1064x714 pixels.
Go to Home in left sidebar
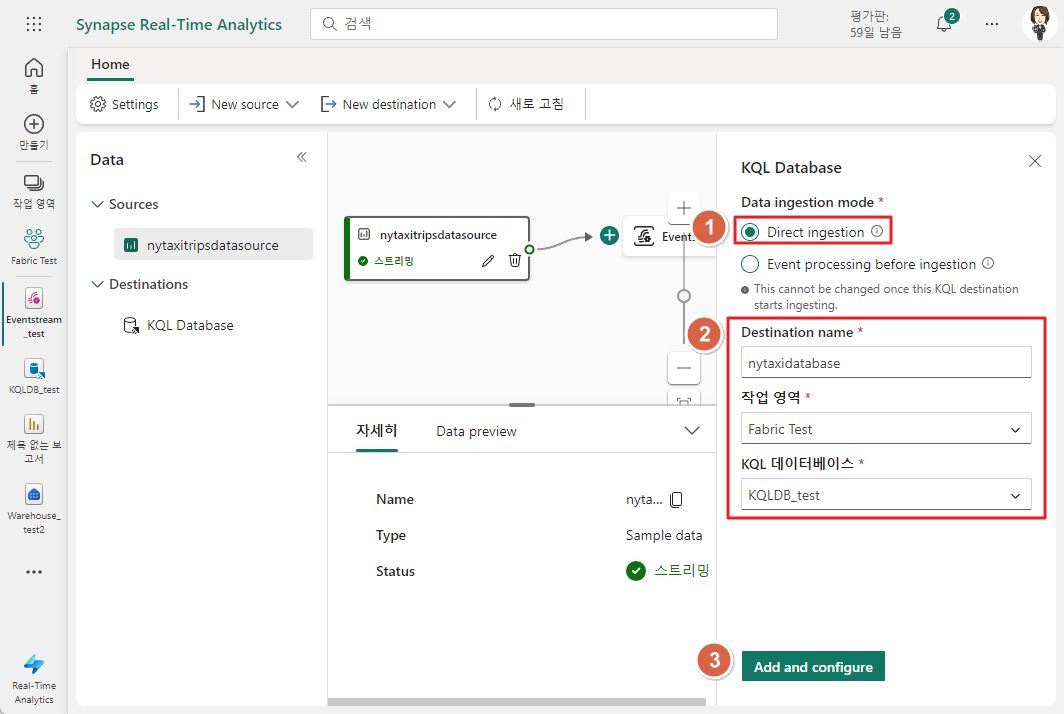click(34, 75)
